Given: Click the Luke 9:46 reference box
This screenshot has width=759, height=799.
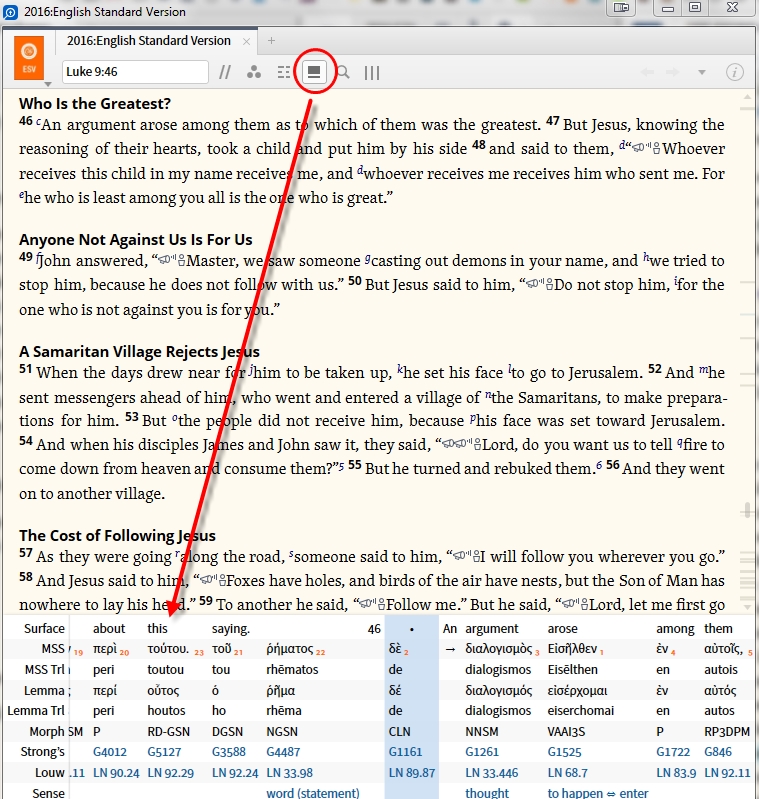Looking at the screenshot, I should pyautogui.click(x=135, y=72).
